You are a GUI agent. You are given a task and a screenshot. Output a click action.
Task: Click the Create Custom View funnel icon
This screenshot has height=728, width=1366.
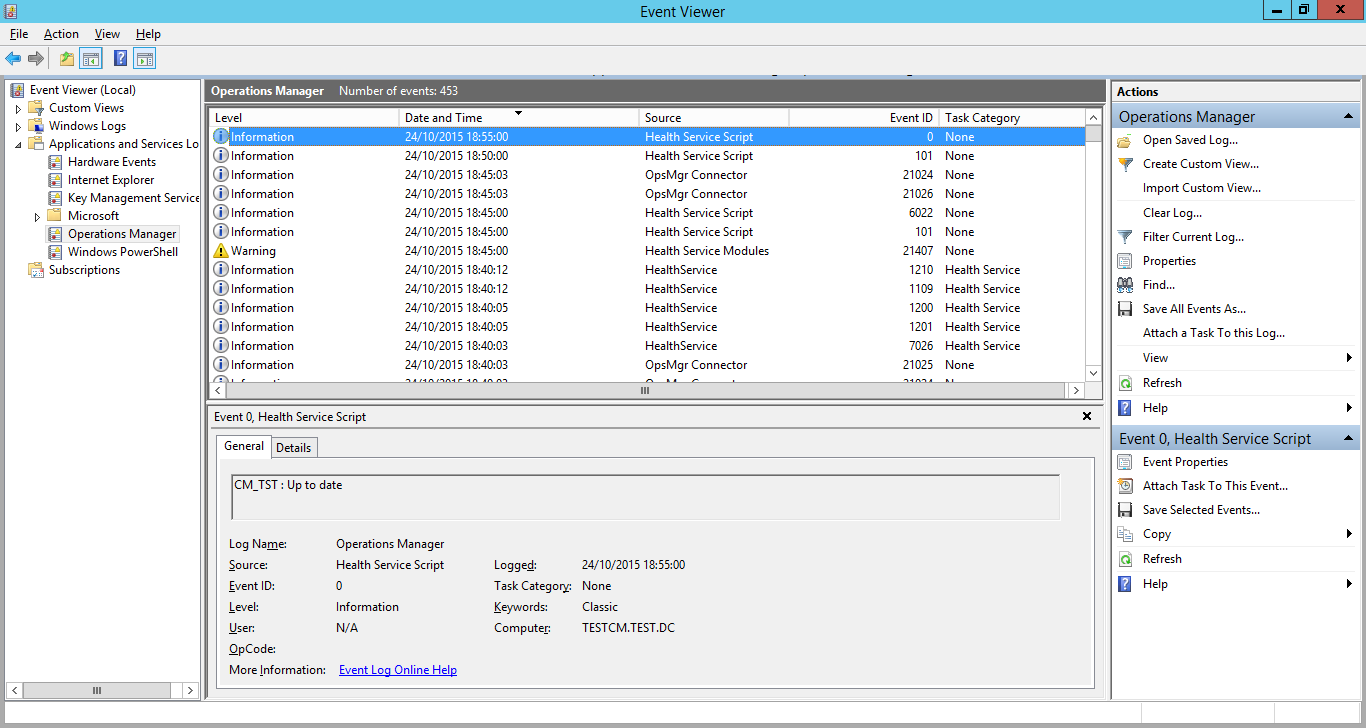tap(1125, 164)
